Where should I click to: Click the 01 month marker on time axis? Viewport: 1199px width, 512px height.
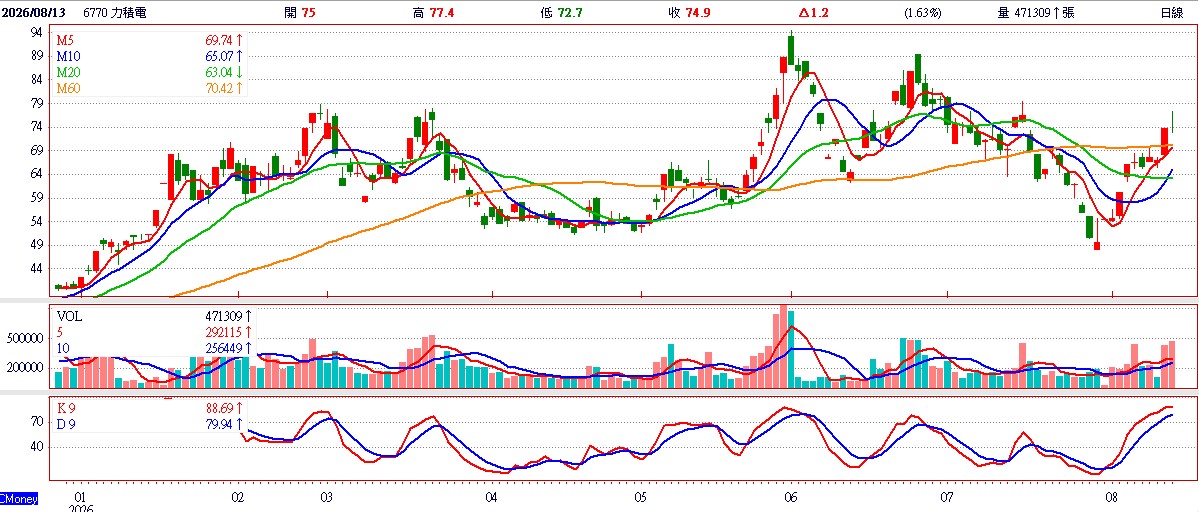80,497
